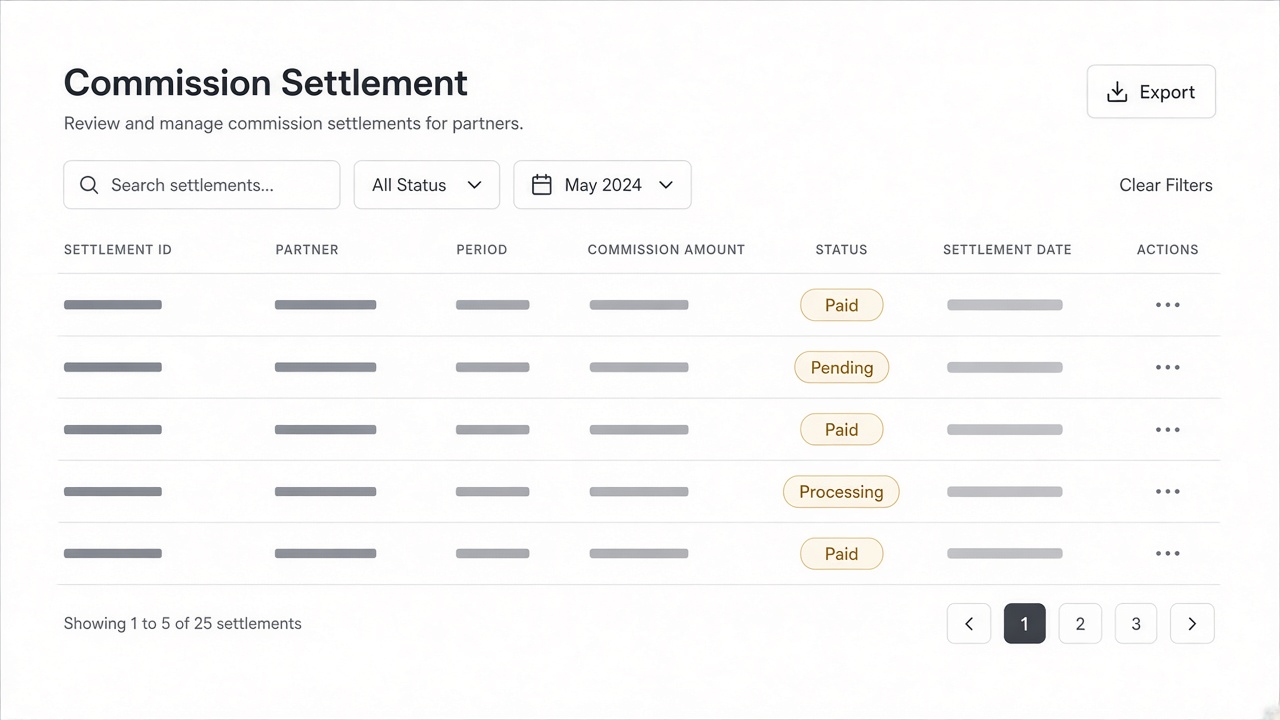Sort by Partner column header
1280x720 pixels.
[307, 249]
